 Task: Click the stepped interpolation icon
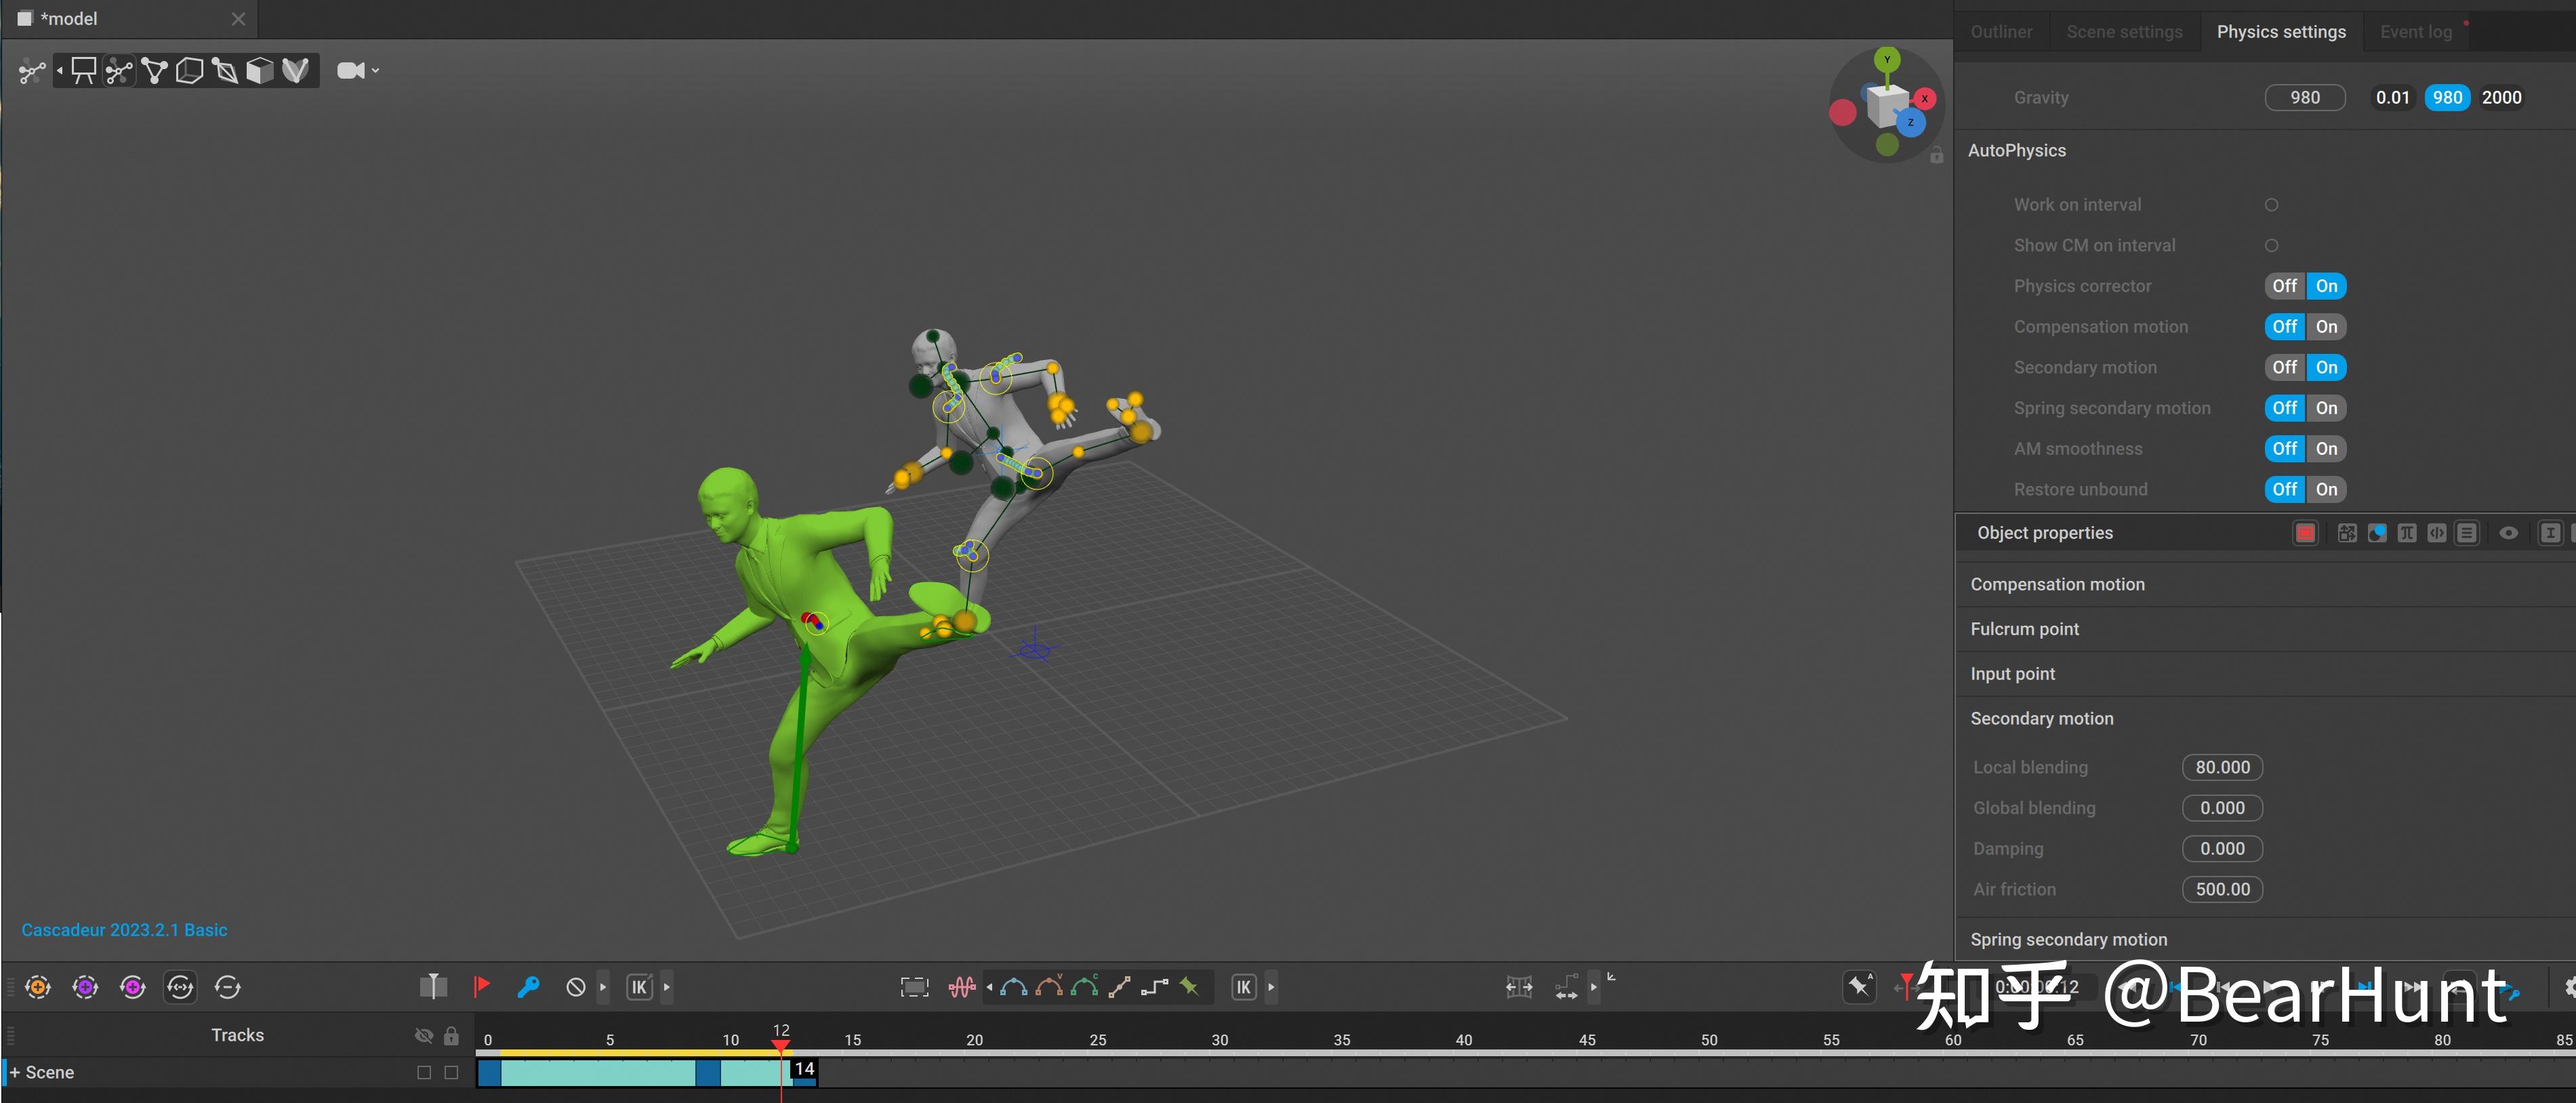(x=1154, y=987)
